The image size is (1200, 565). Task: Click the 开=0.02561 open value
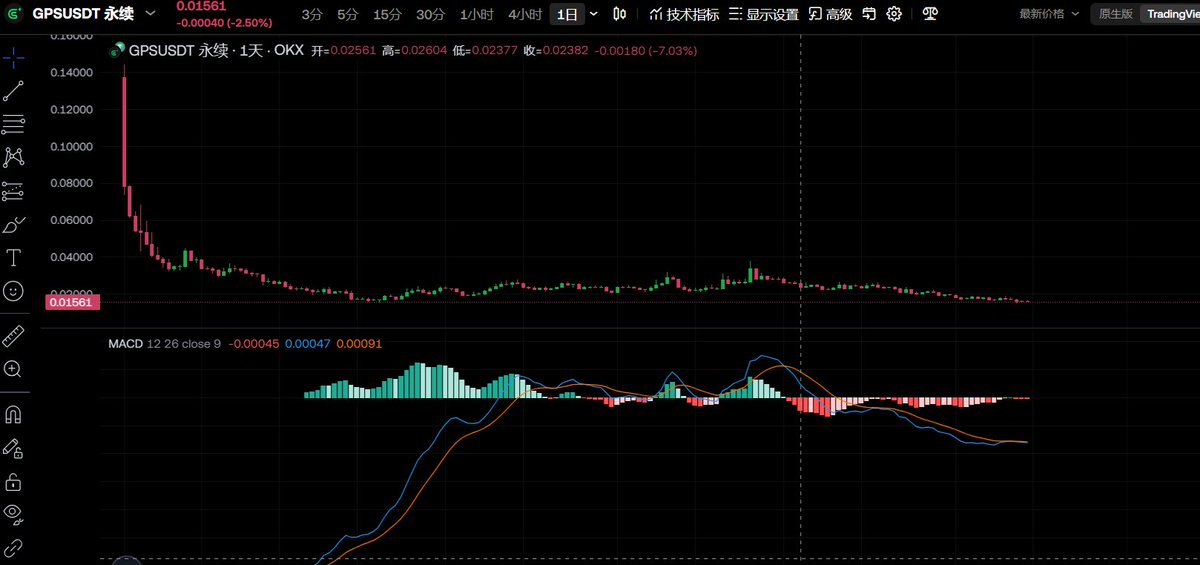click(x=342, y=50)
